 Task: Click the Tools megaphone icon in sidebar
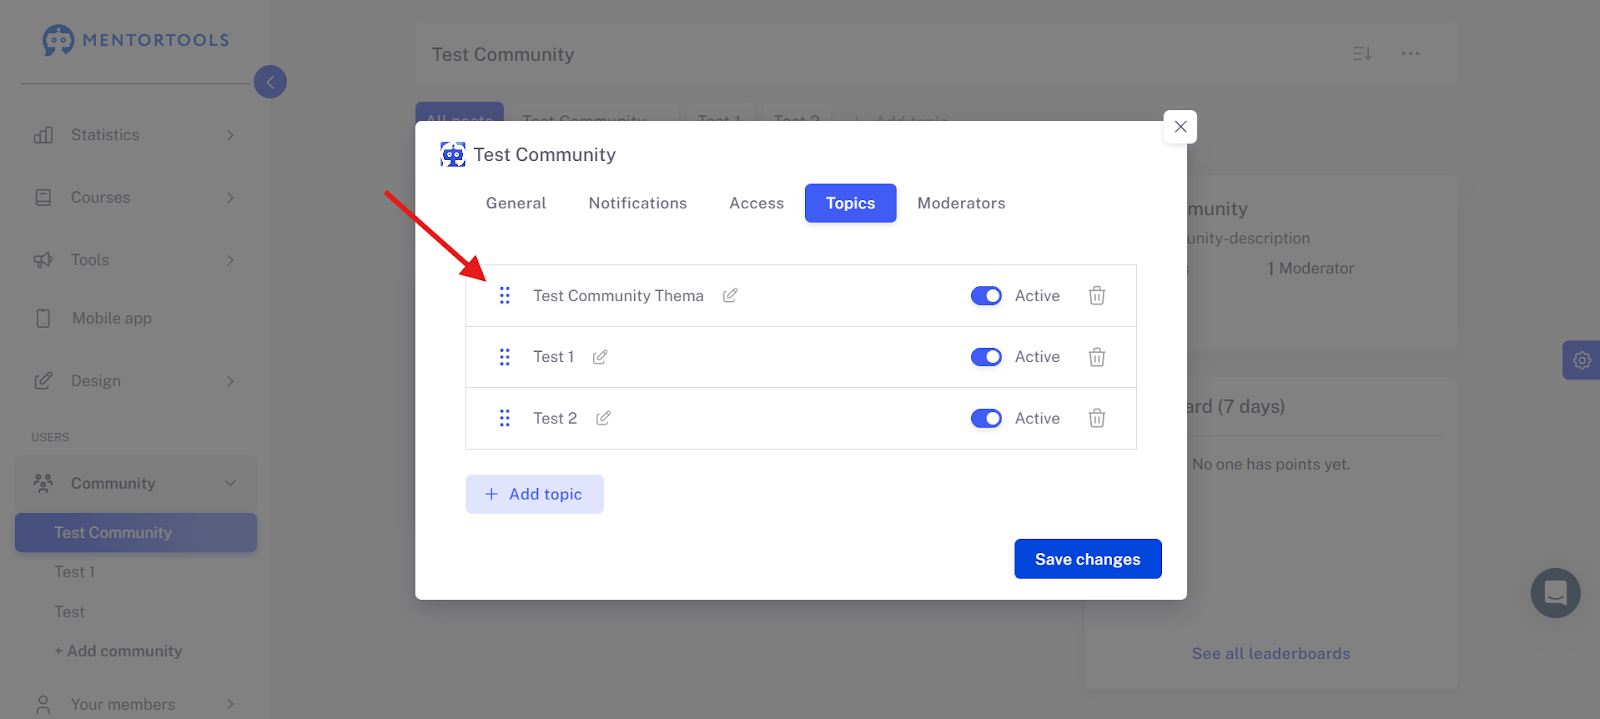(x=43, y=260)
